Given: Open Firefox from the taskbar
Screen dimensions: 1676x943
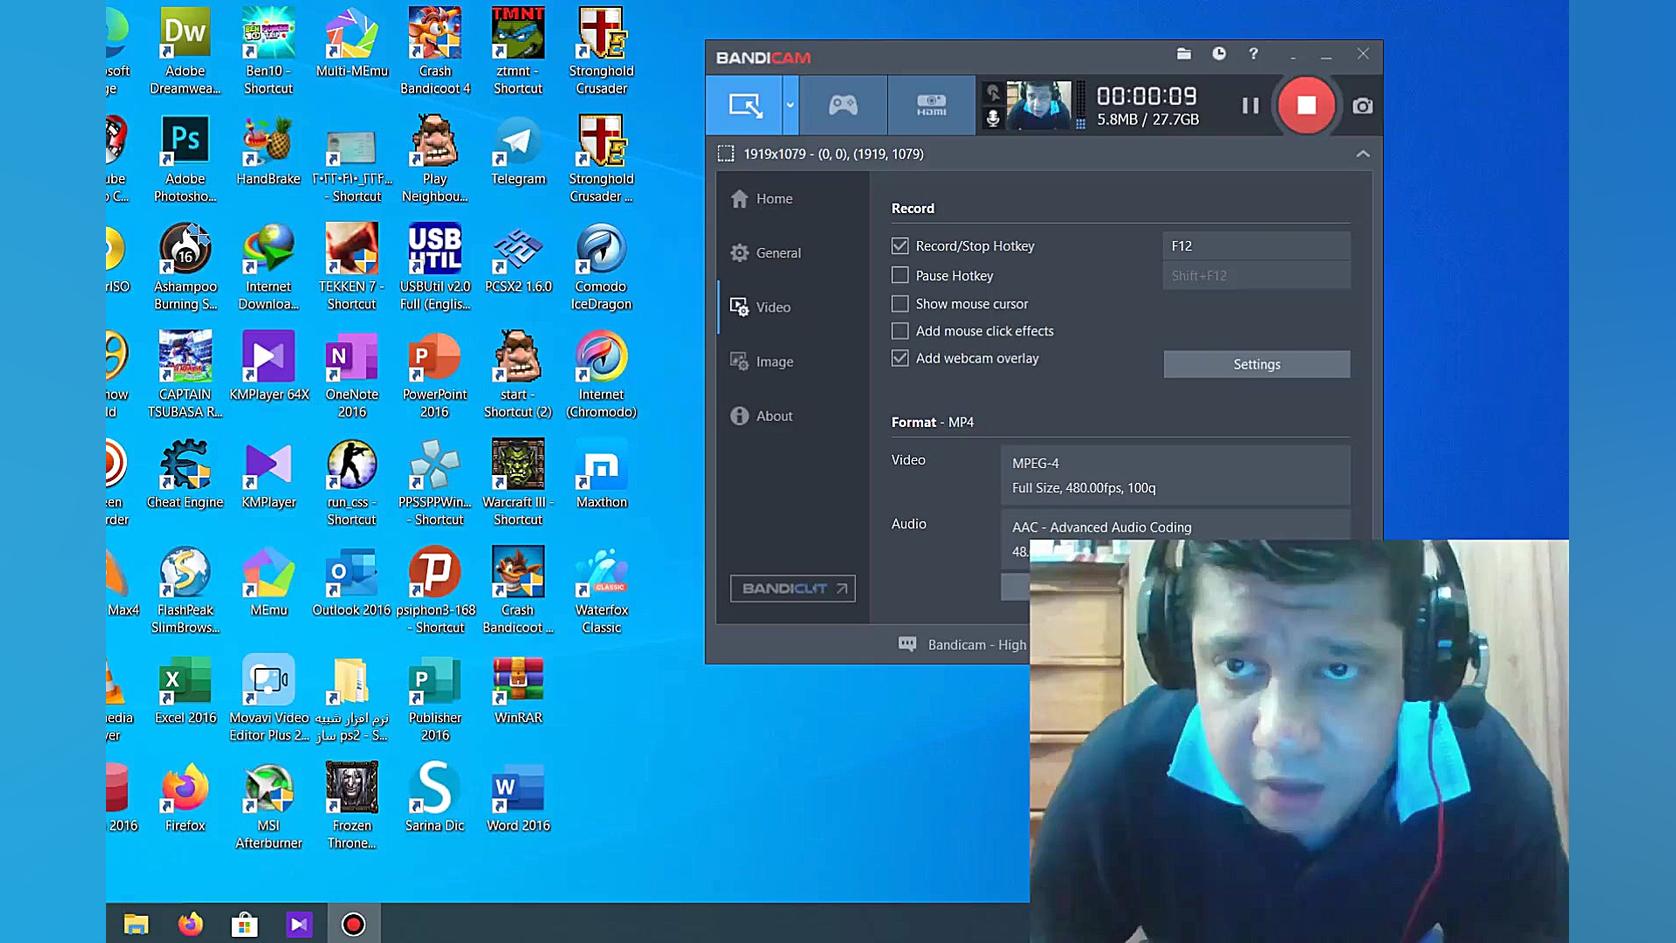Looking at the screenshot, I should click(190, 924).
